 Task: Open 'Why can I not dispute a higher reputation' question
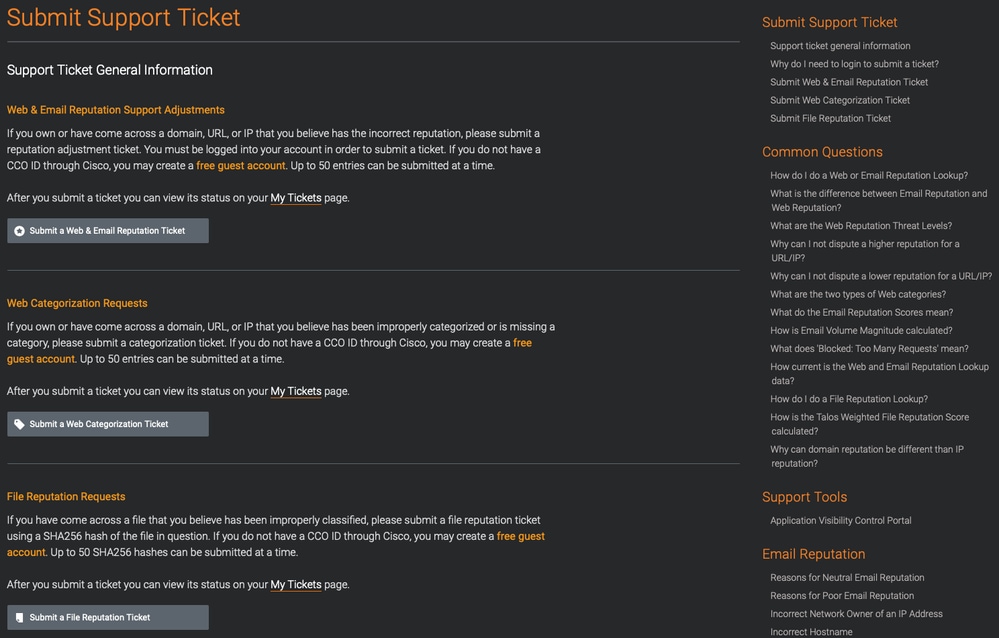coord(865,250)
